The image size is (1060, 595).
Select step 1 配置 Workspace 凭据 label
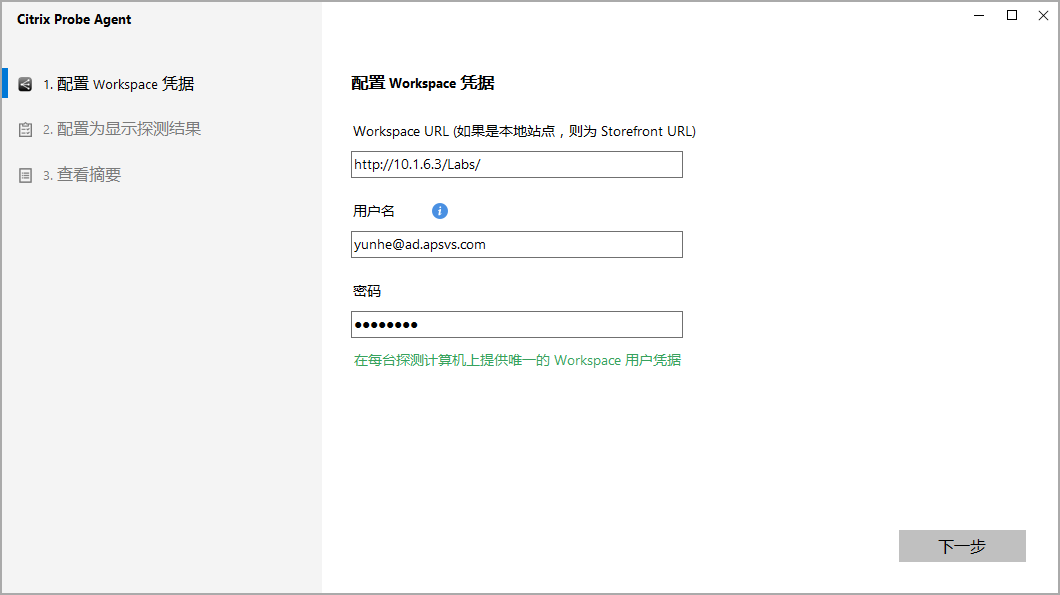click(x=118, y=84)
